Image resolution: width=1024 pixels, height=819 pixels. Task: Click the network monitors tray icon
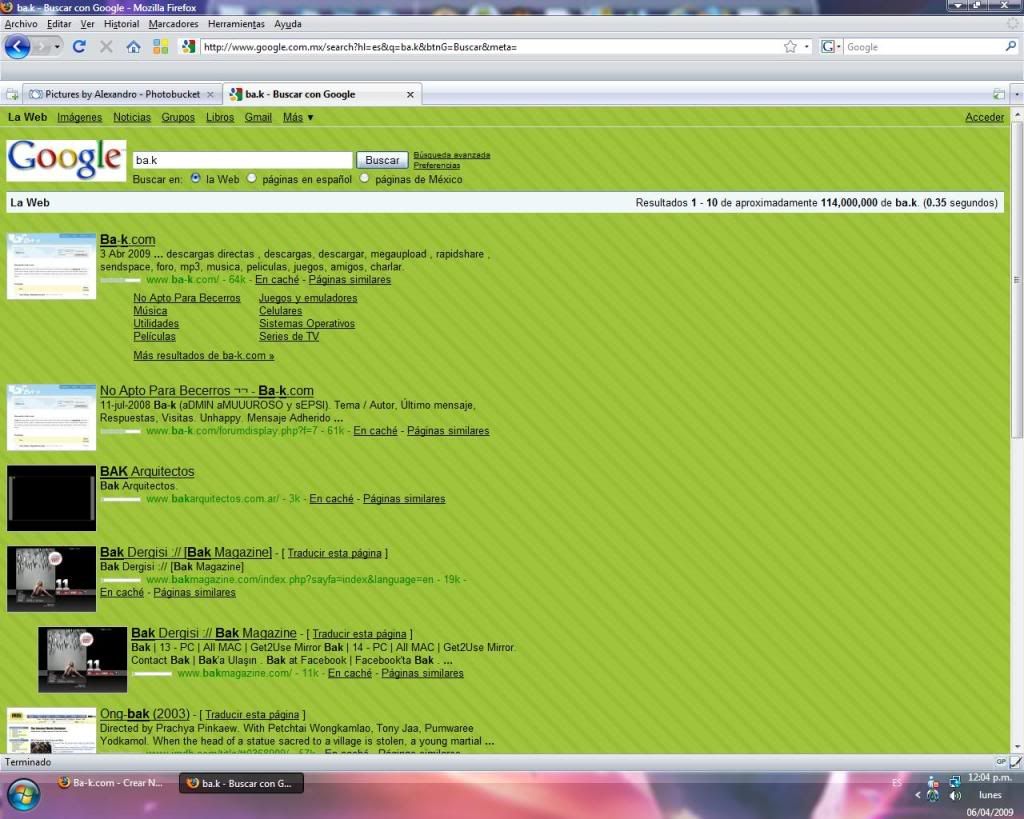click(955, 780)
